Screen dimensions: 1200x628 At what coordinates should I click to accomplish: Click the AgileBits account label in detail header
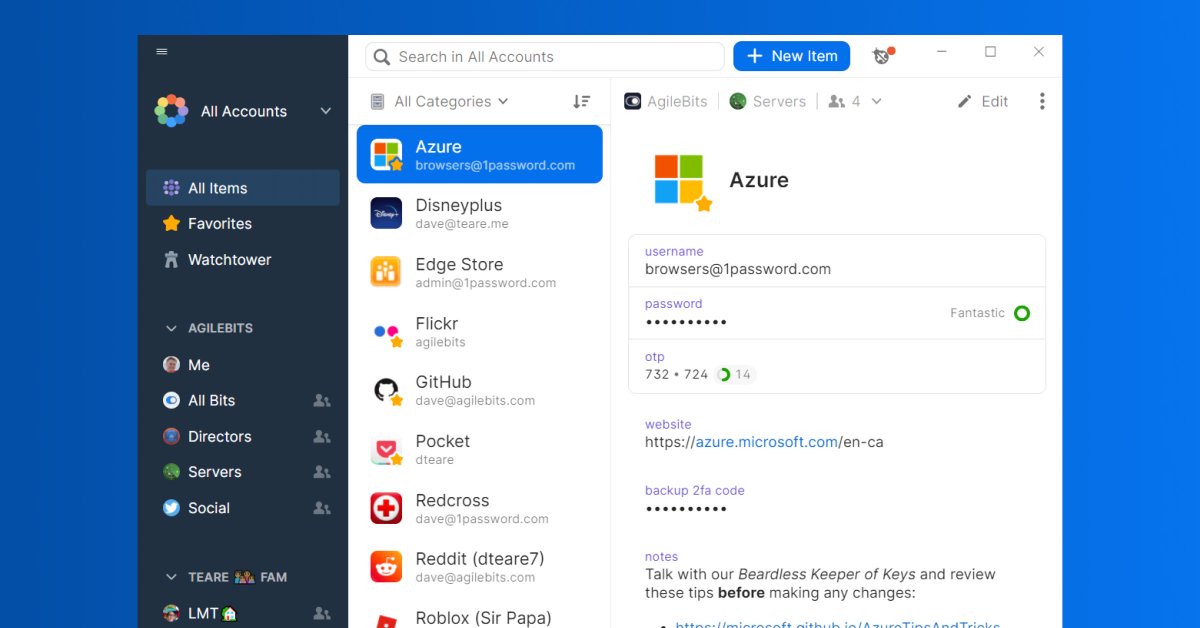pyautogui.click(x=666, y=101)
